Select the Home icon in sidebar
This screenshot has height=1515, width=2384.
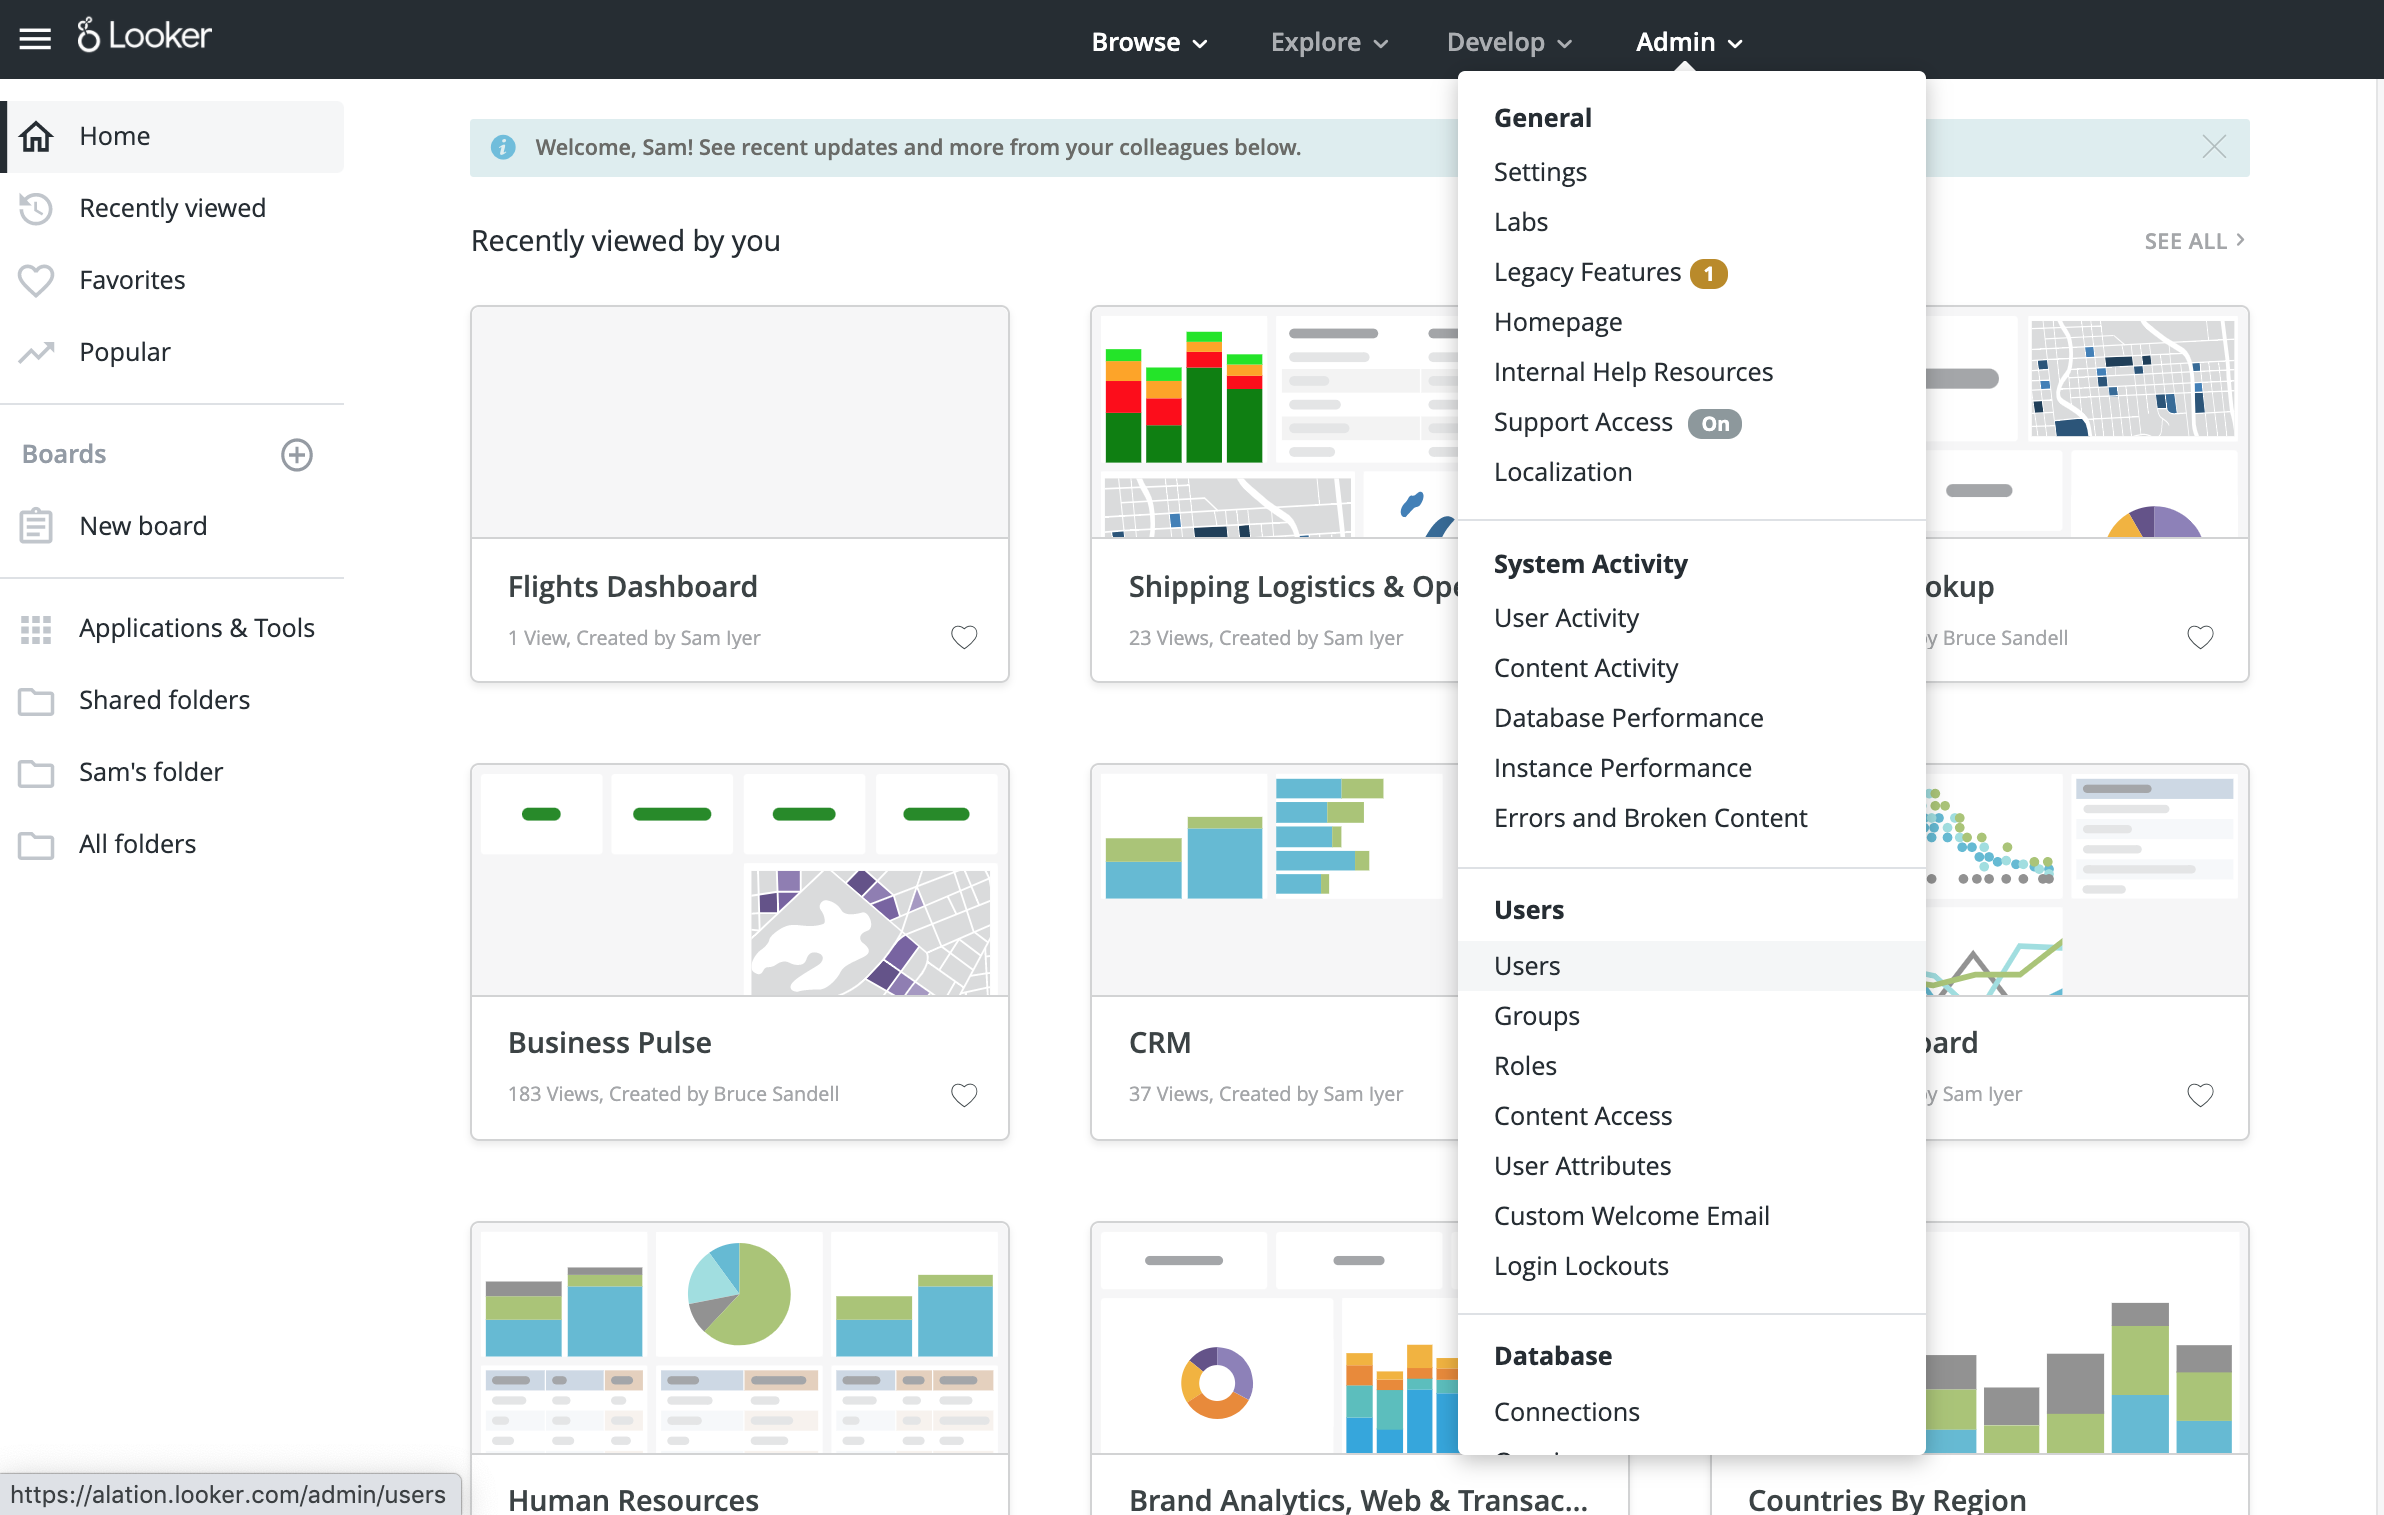pyautogui.click(x=37, y=136)
